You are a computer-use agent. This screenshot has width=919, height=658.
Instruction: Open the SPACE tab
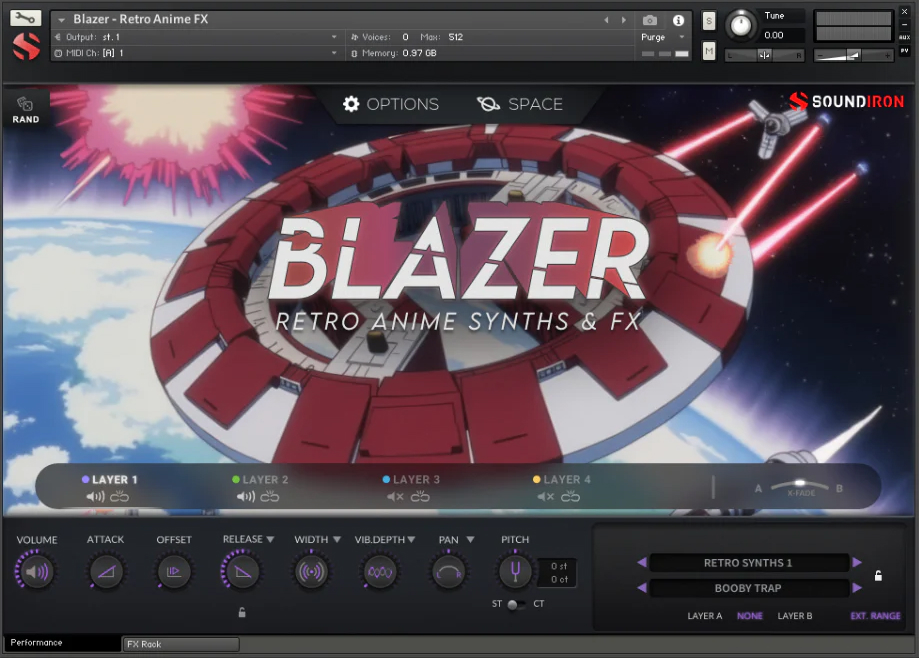click(x=519, y=104)
